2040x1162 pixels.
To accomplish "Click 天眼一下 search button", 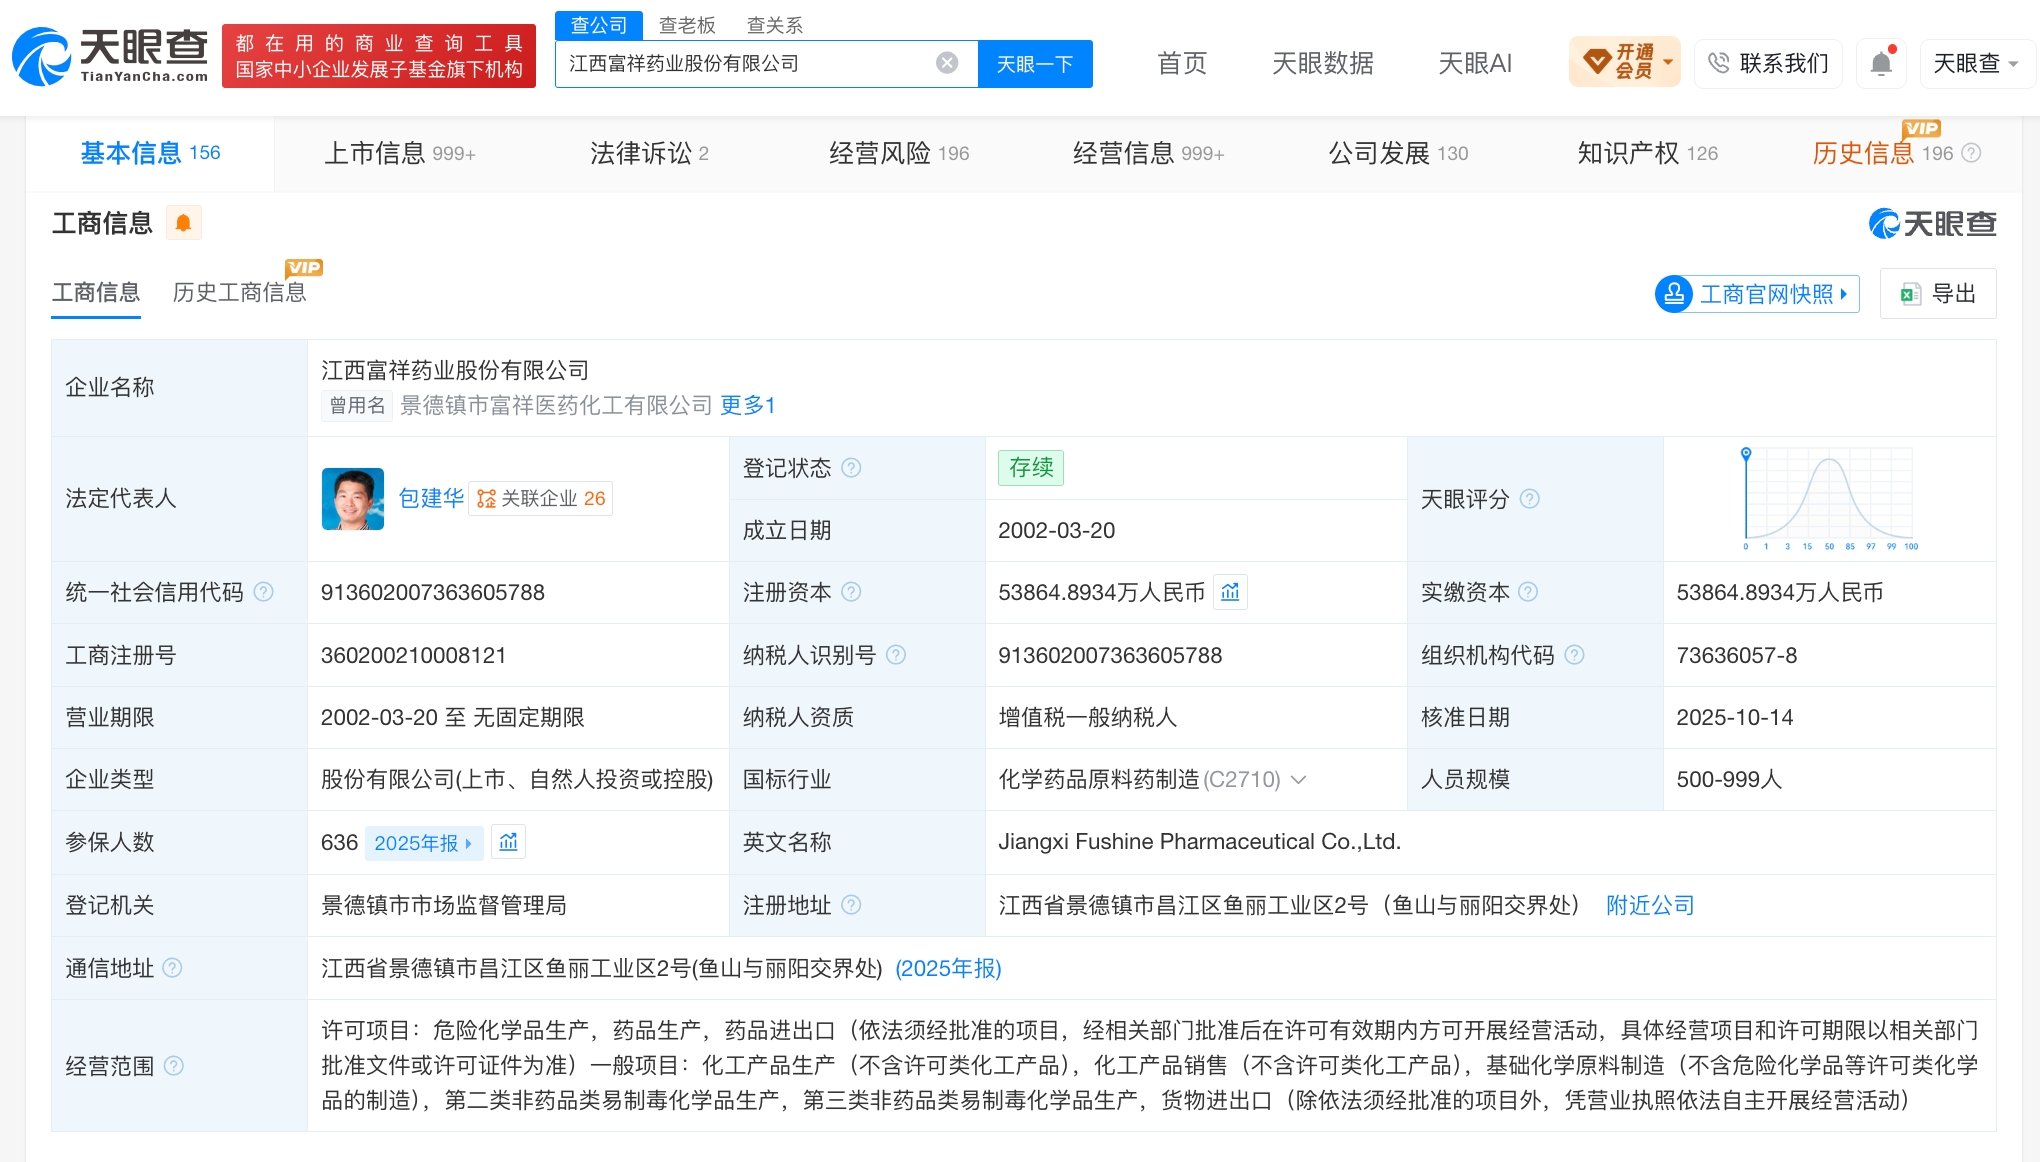I will [x=1035, y=64].
